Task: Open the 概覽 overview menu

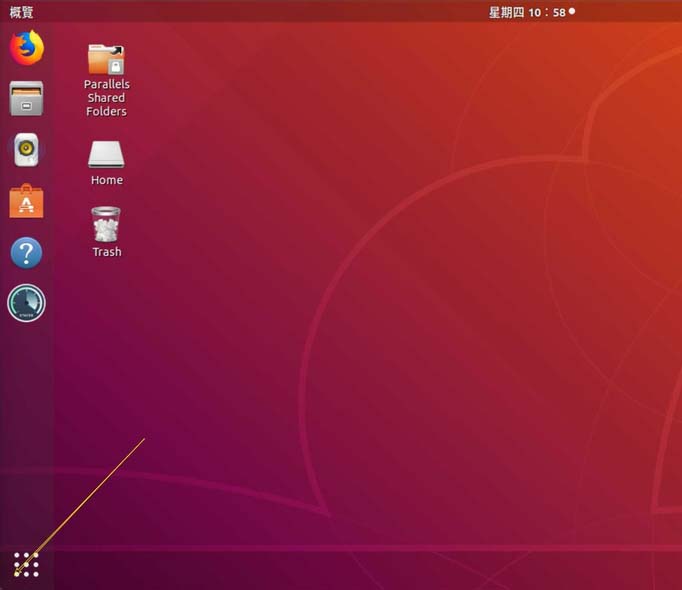Action: [x=21, y=12]
